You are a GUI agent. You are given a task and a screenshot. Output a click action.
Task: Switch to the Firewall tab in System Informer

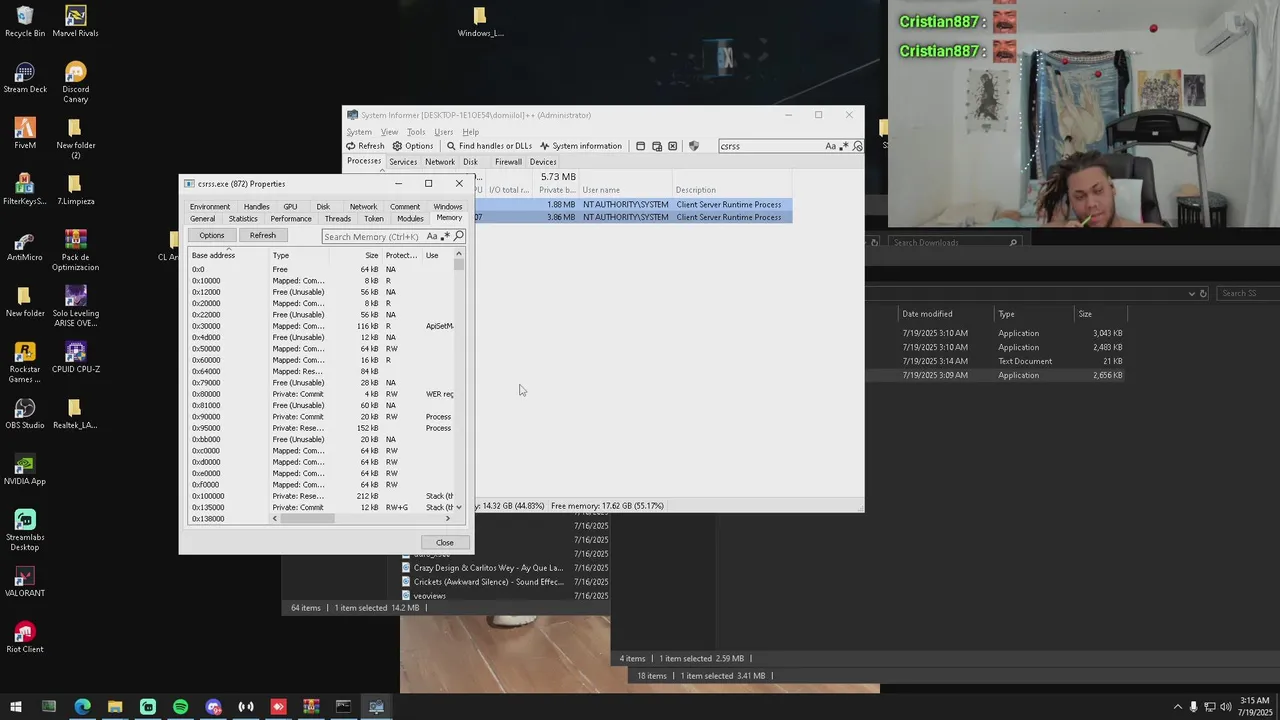tap(508, 162)
